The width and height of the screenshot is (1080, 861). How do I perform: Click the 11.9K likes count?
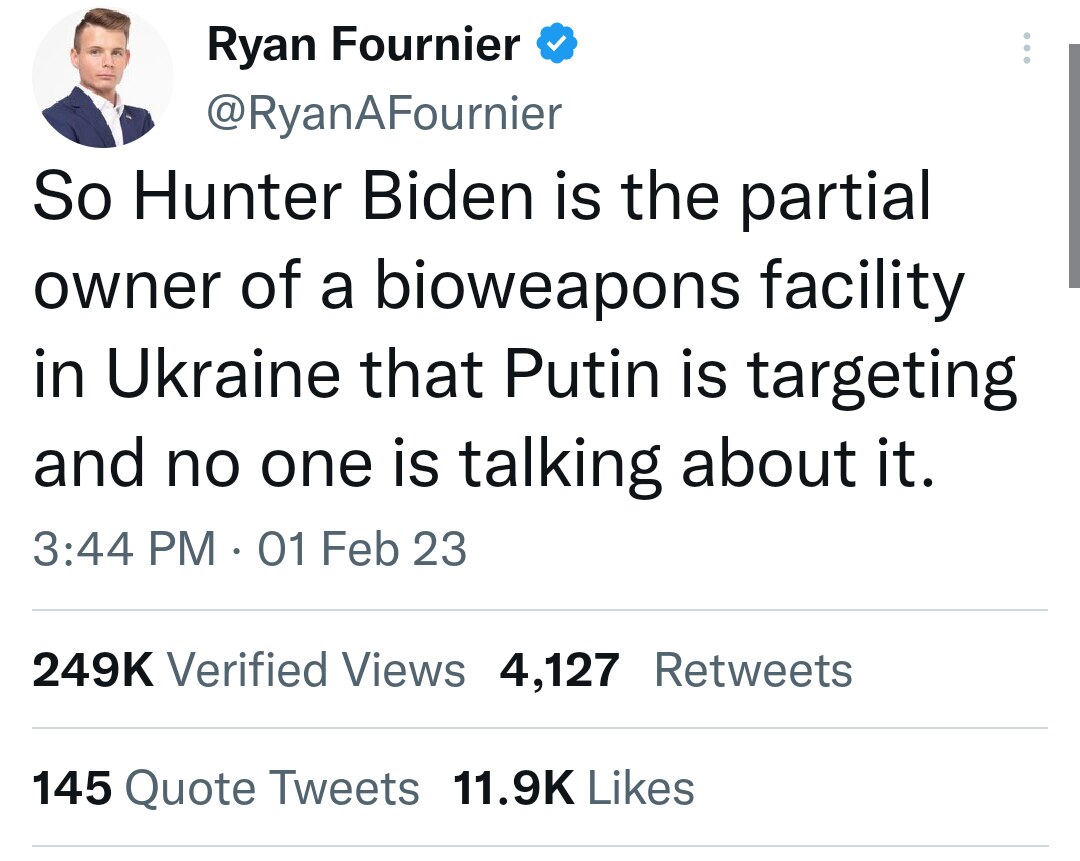[514, 789]
